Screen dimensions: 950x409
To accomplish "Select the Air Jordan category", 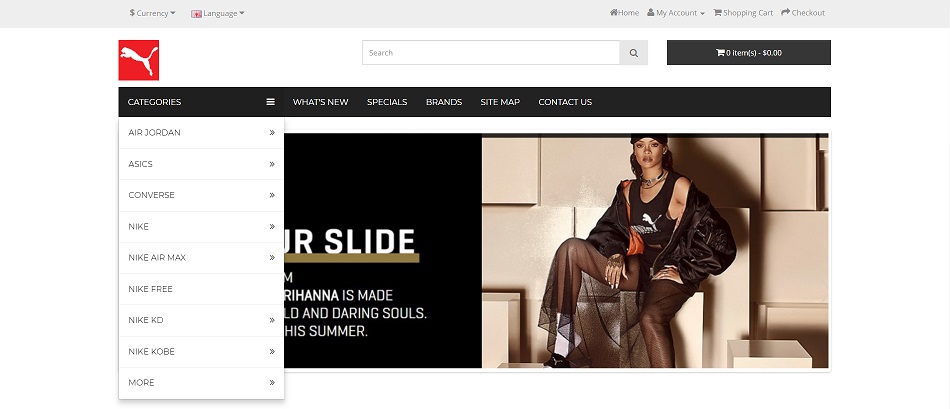I will pos(154,133).
